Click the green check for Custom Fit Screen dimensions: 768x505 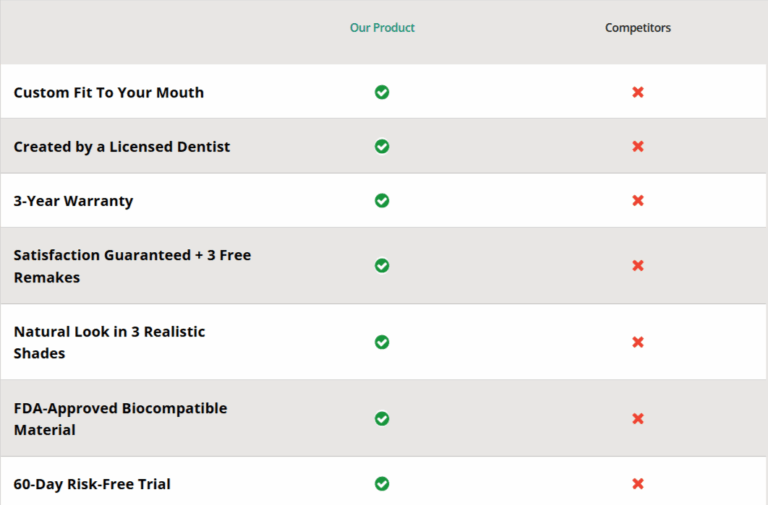[x=382, y=92]
